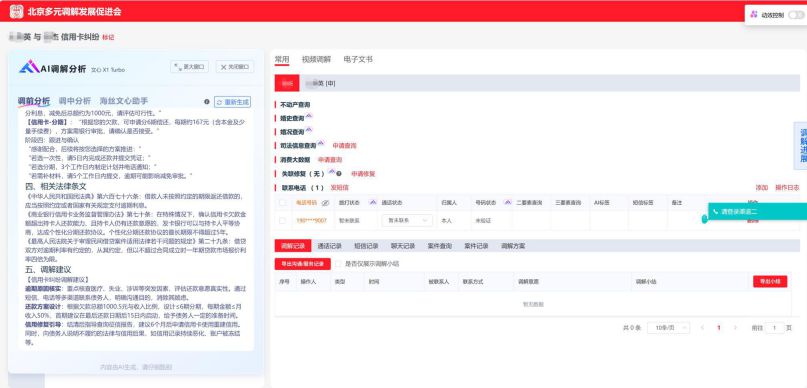Click 申请查询 link beside 司法信息查询

point(344,146)
